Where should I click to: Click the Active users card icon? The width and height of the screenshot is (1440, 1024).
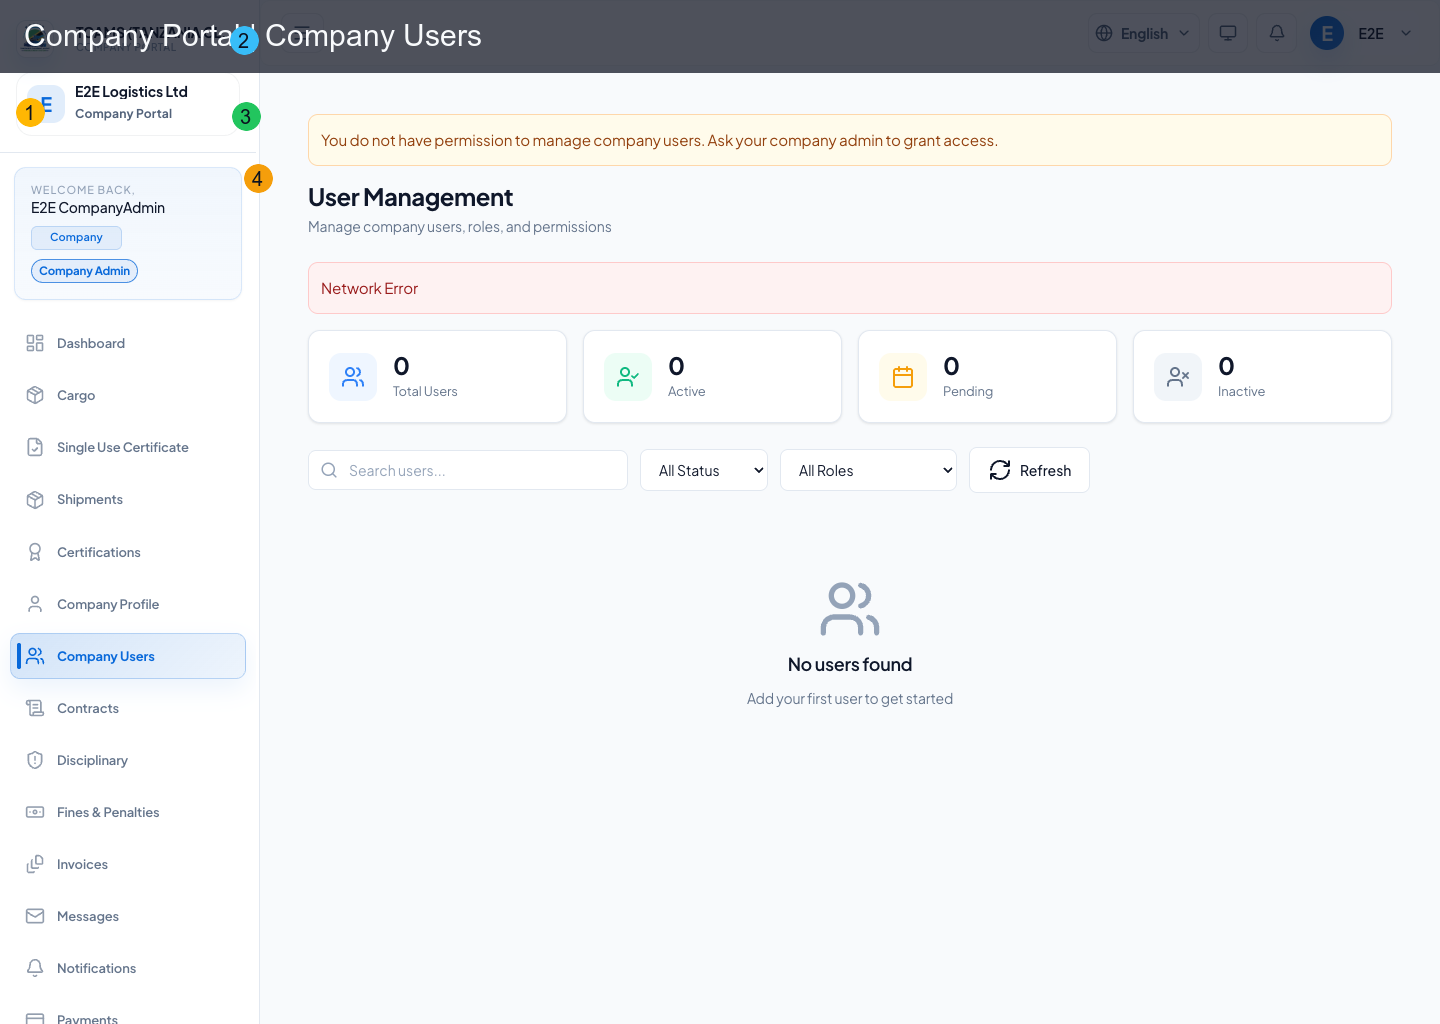[628, 377]
